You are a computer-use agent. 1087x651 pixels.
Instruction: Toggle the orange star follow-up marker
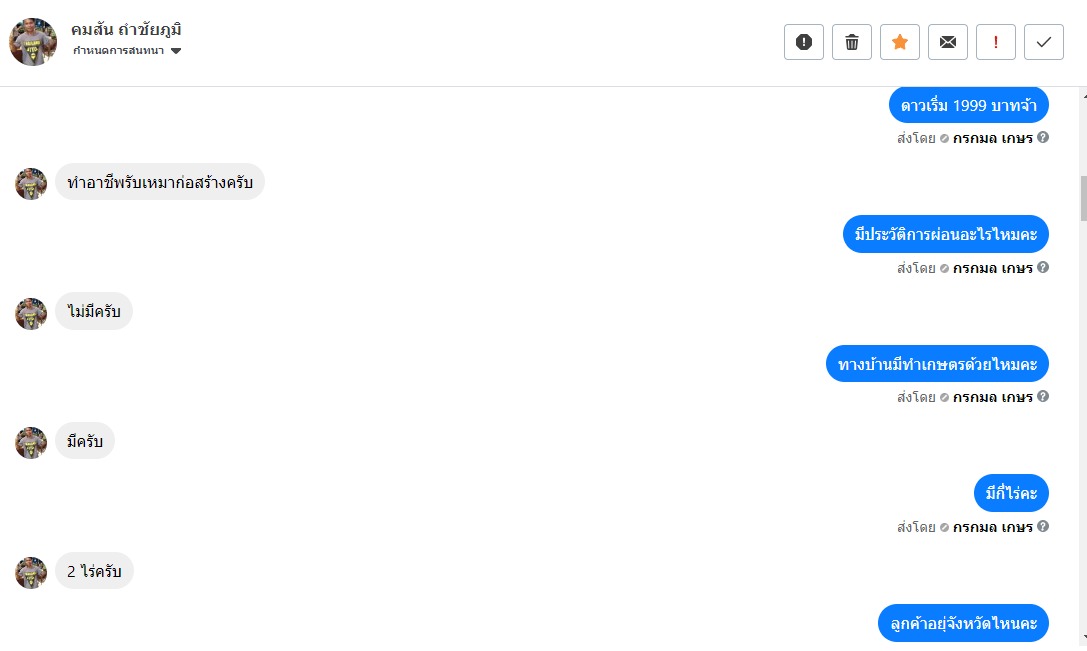point(900,42)
